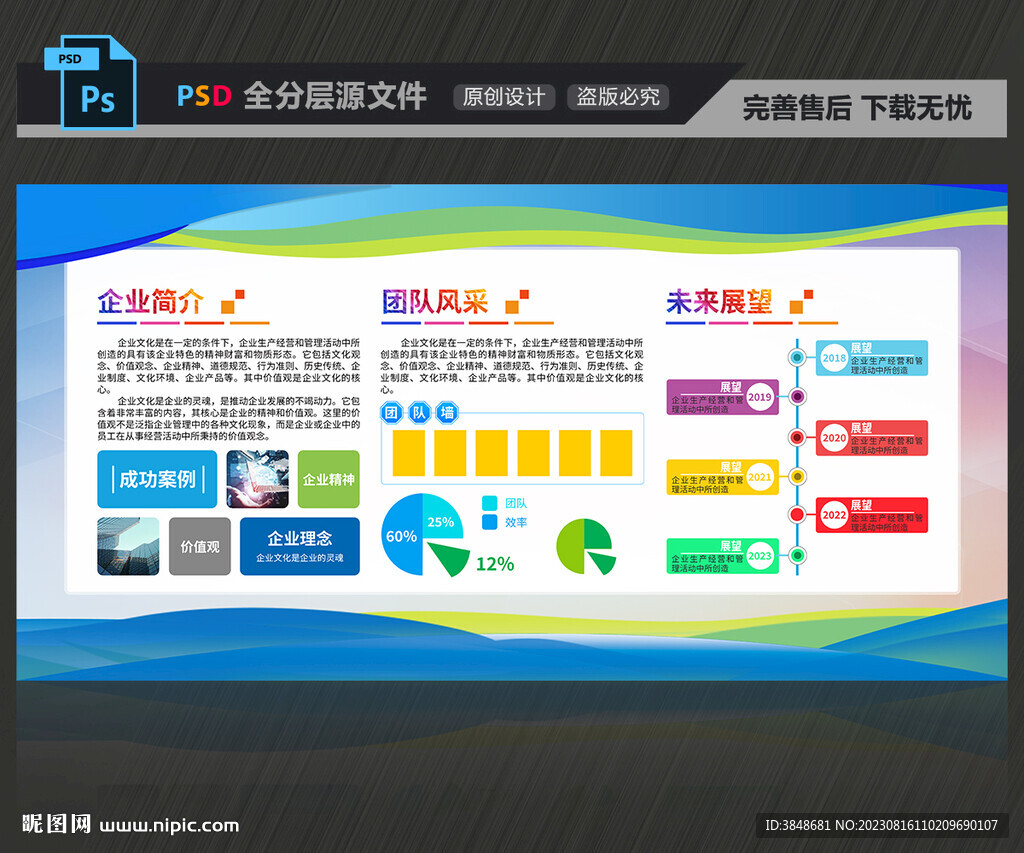Image resolution: width=1024 pixels, height=853 pixels.
Task: Click the 团队风采 heading
Action: 435,302
